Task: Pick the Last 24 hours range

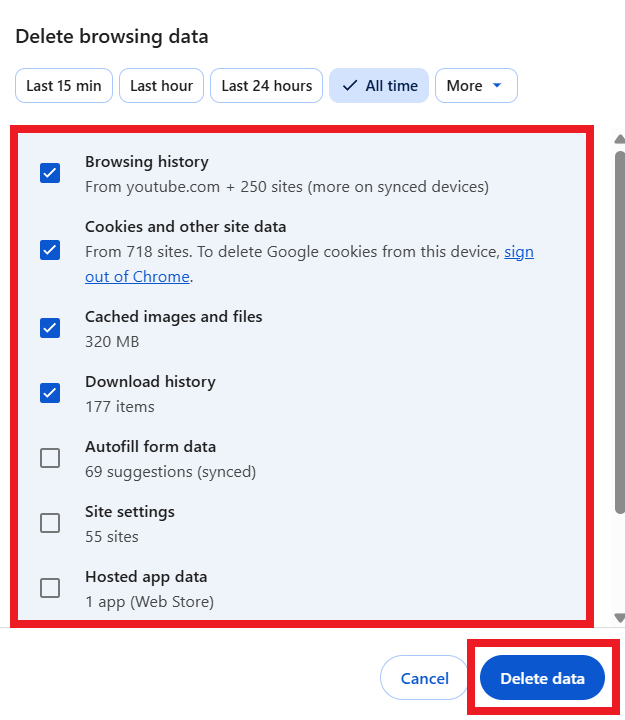Action: coord(267,86)
